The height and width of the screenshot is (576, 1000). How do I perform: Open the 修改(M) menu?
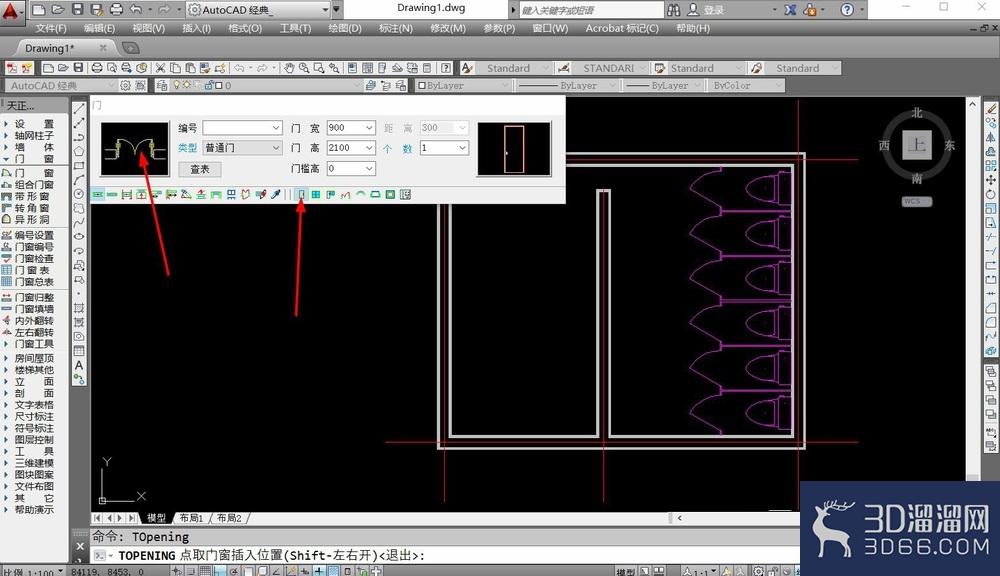[448, 28]
